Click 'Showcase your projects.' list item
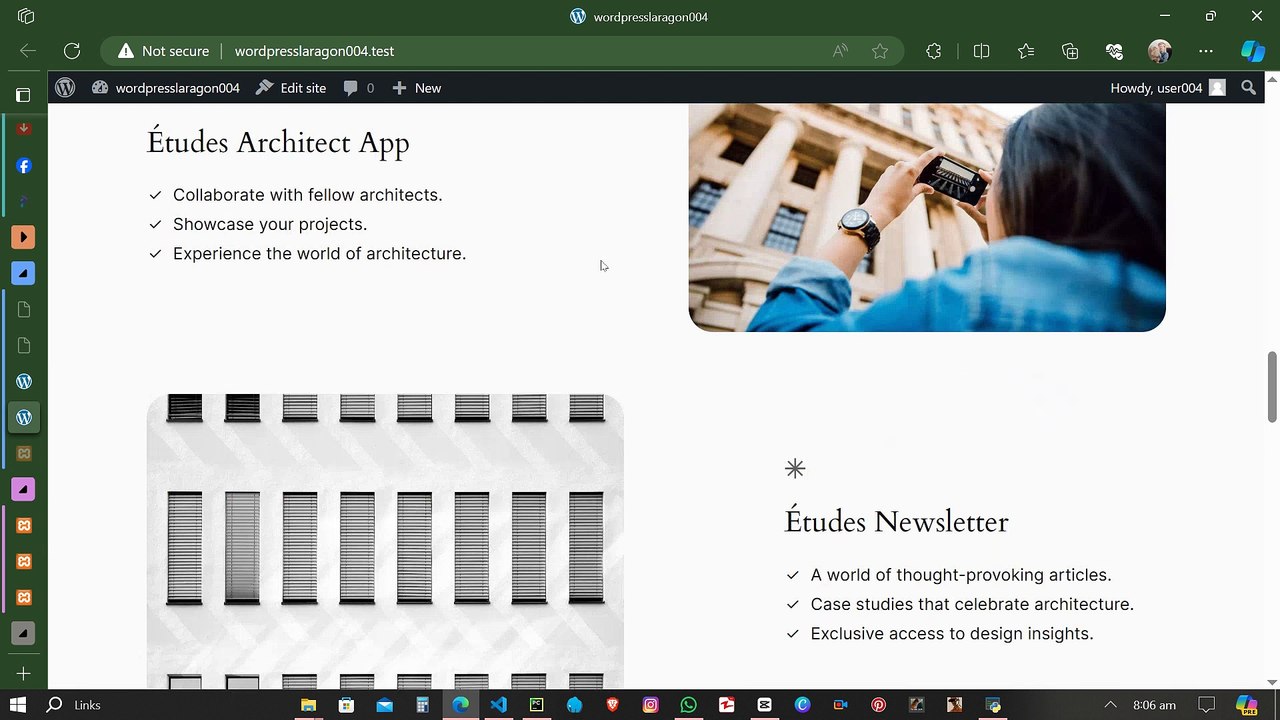Image resolution: width=1280 pixels, height=720 pixels. click(270, 224)
